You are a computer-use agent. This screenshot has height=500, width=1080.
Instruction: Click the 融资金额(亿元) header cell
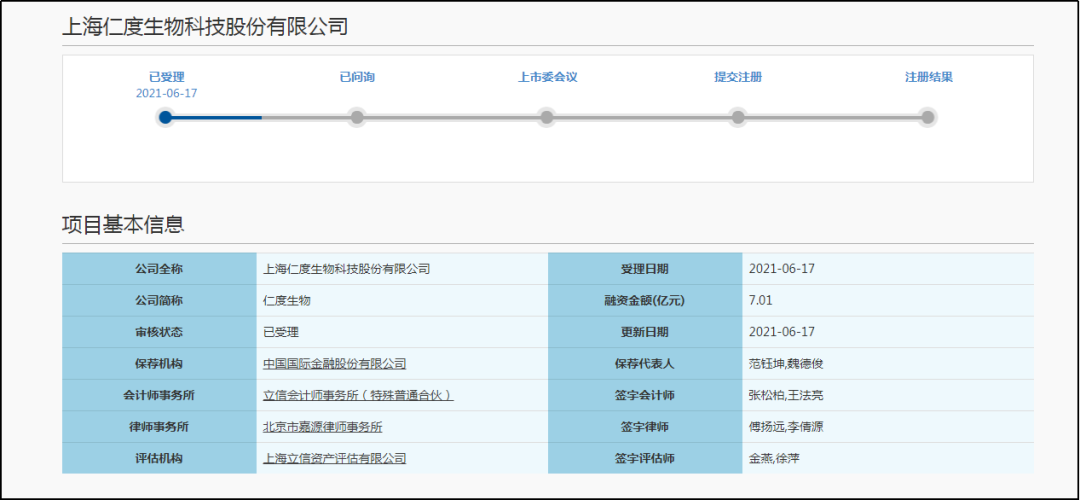click(645, 301)
